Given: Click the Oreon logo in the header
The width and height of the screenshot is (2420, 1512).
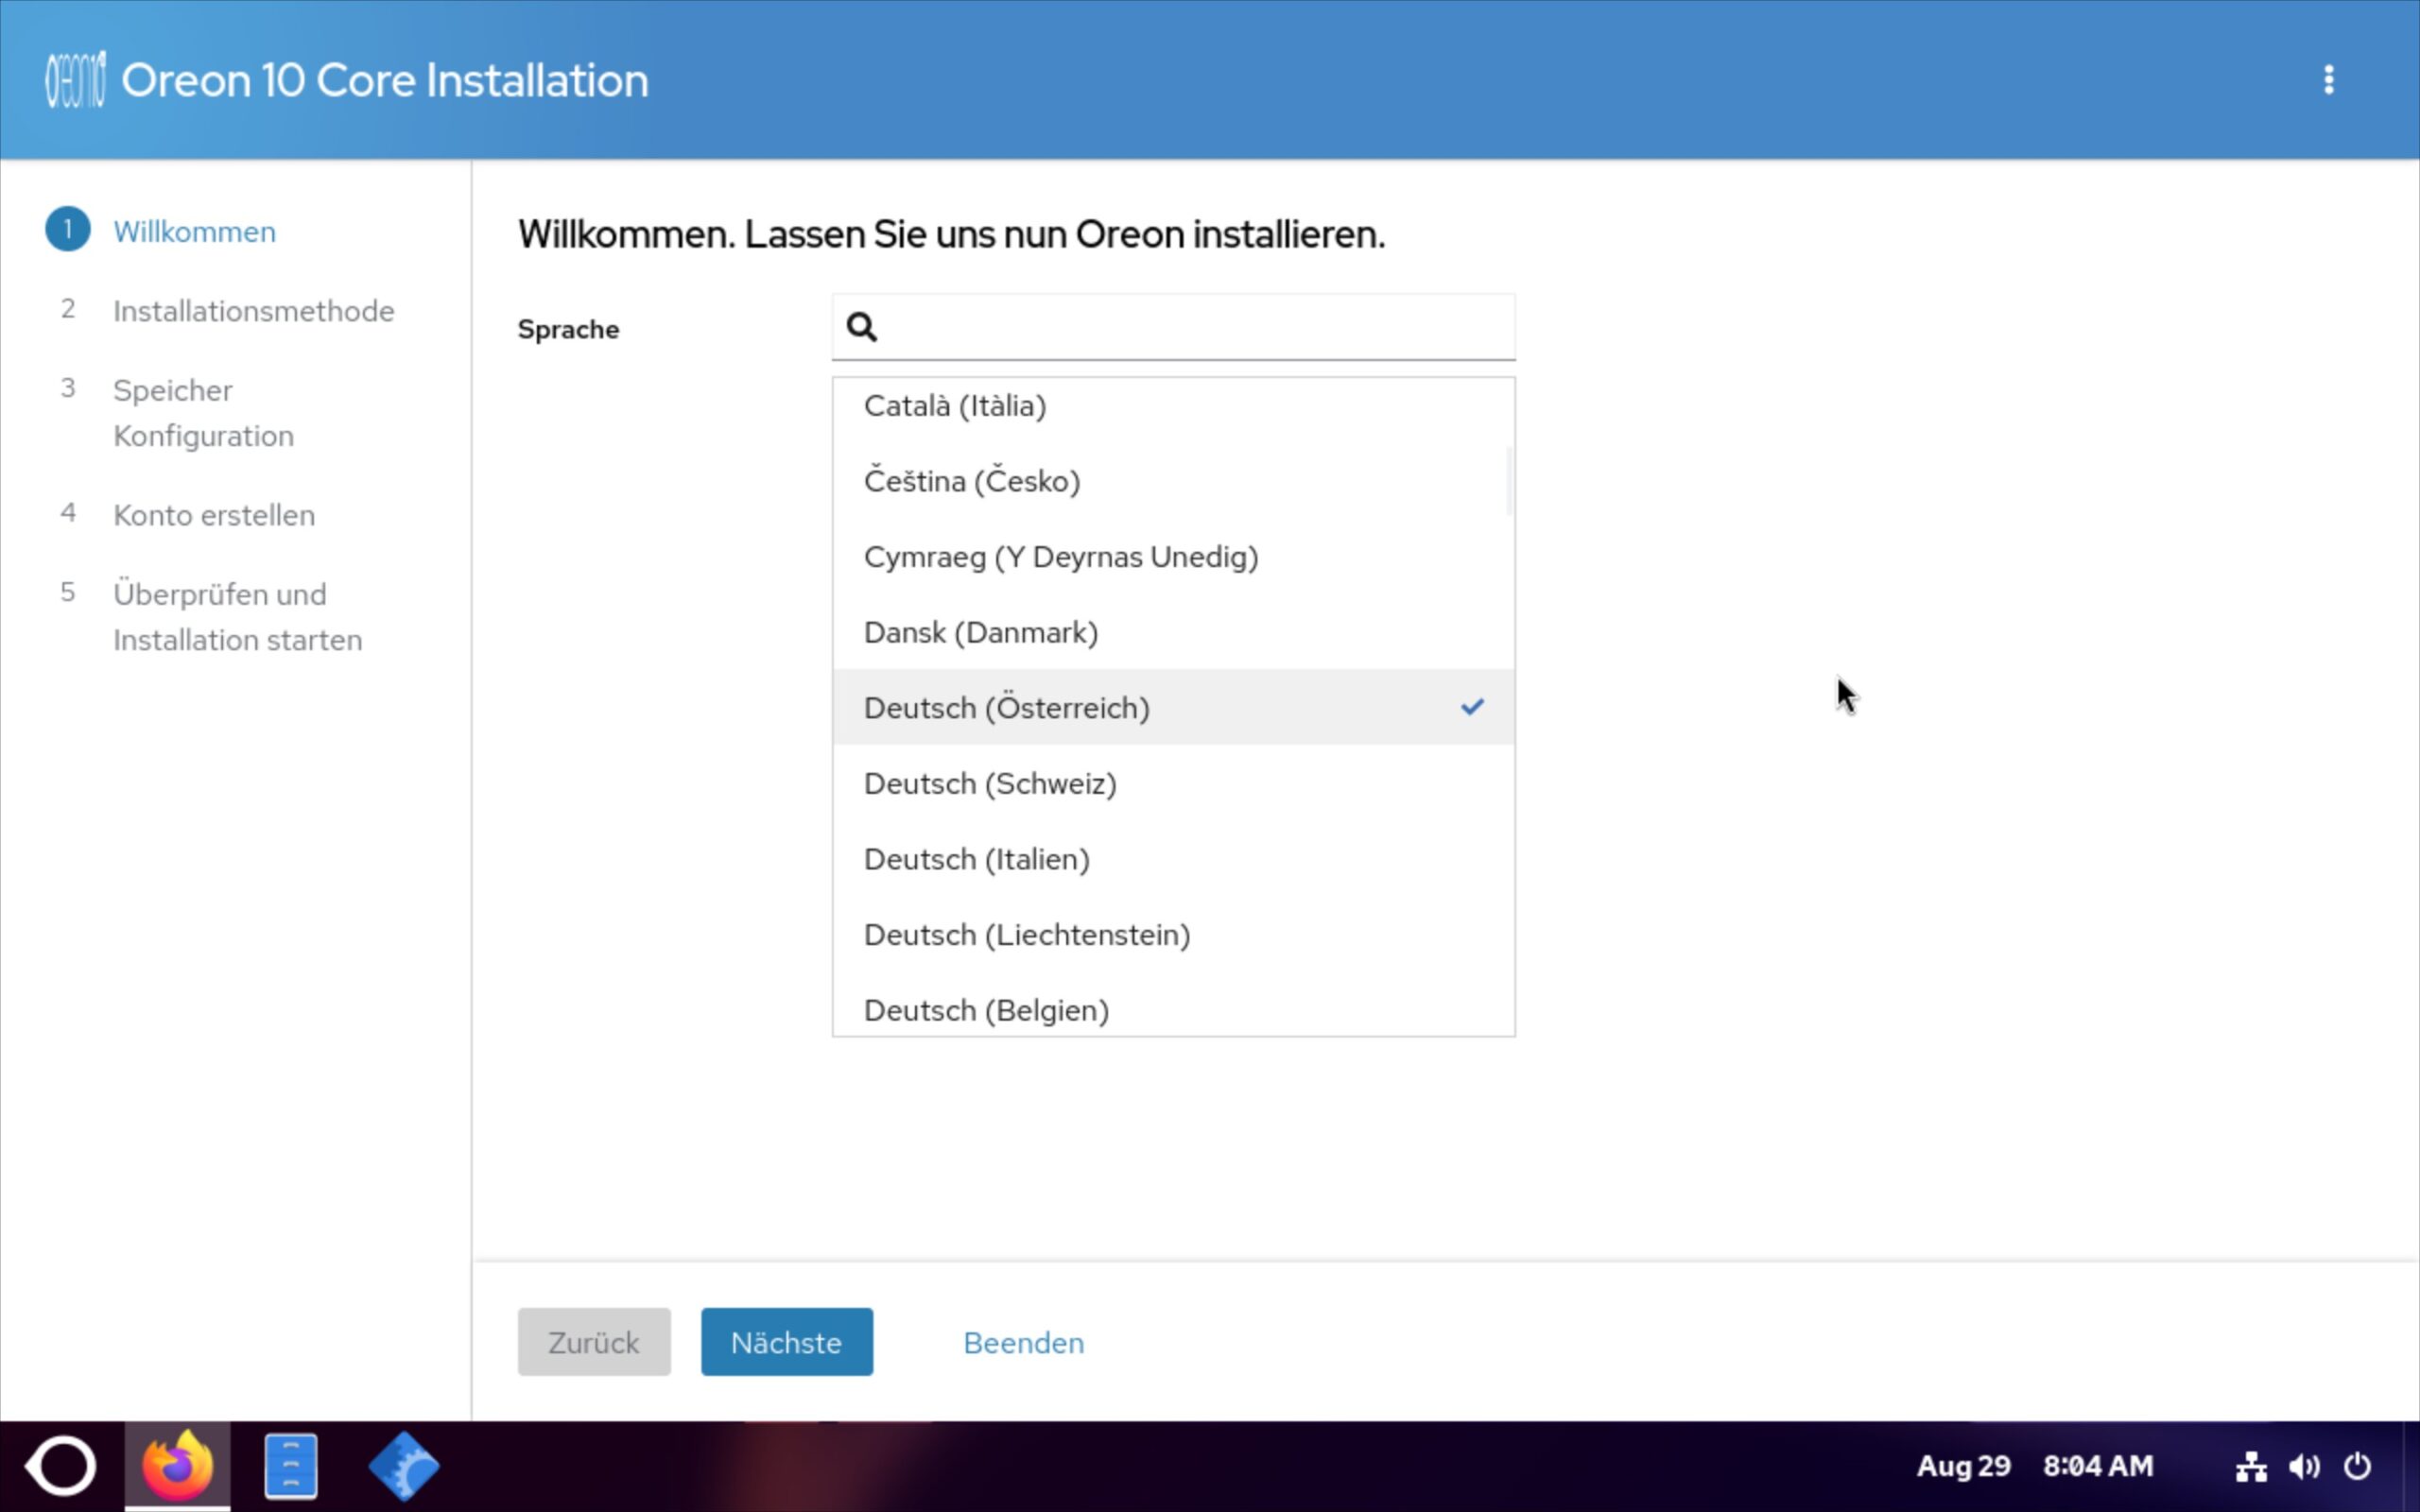Looking at the screenshot, I should [x=75, y=80].
